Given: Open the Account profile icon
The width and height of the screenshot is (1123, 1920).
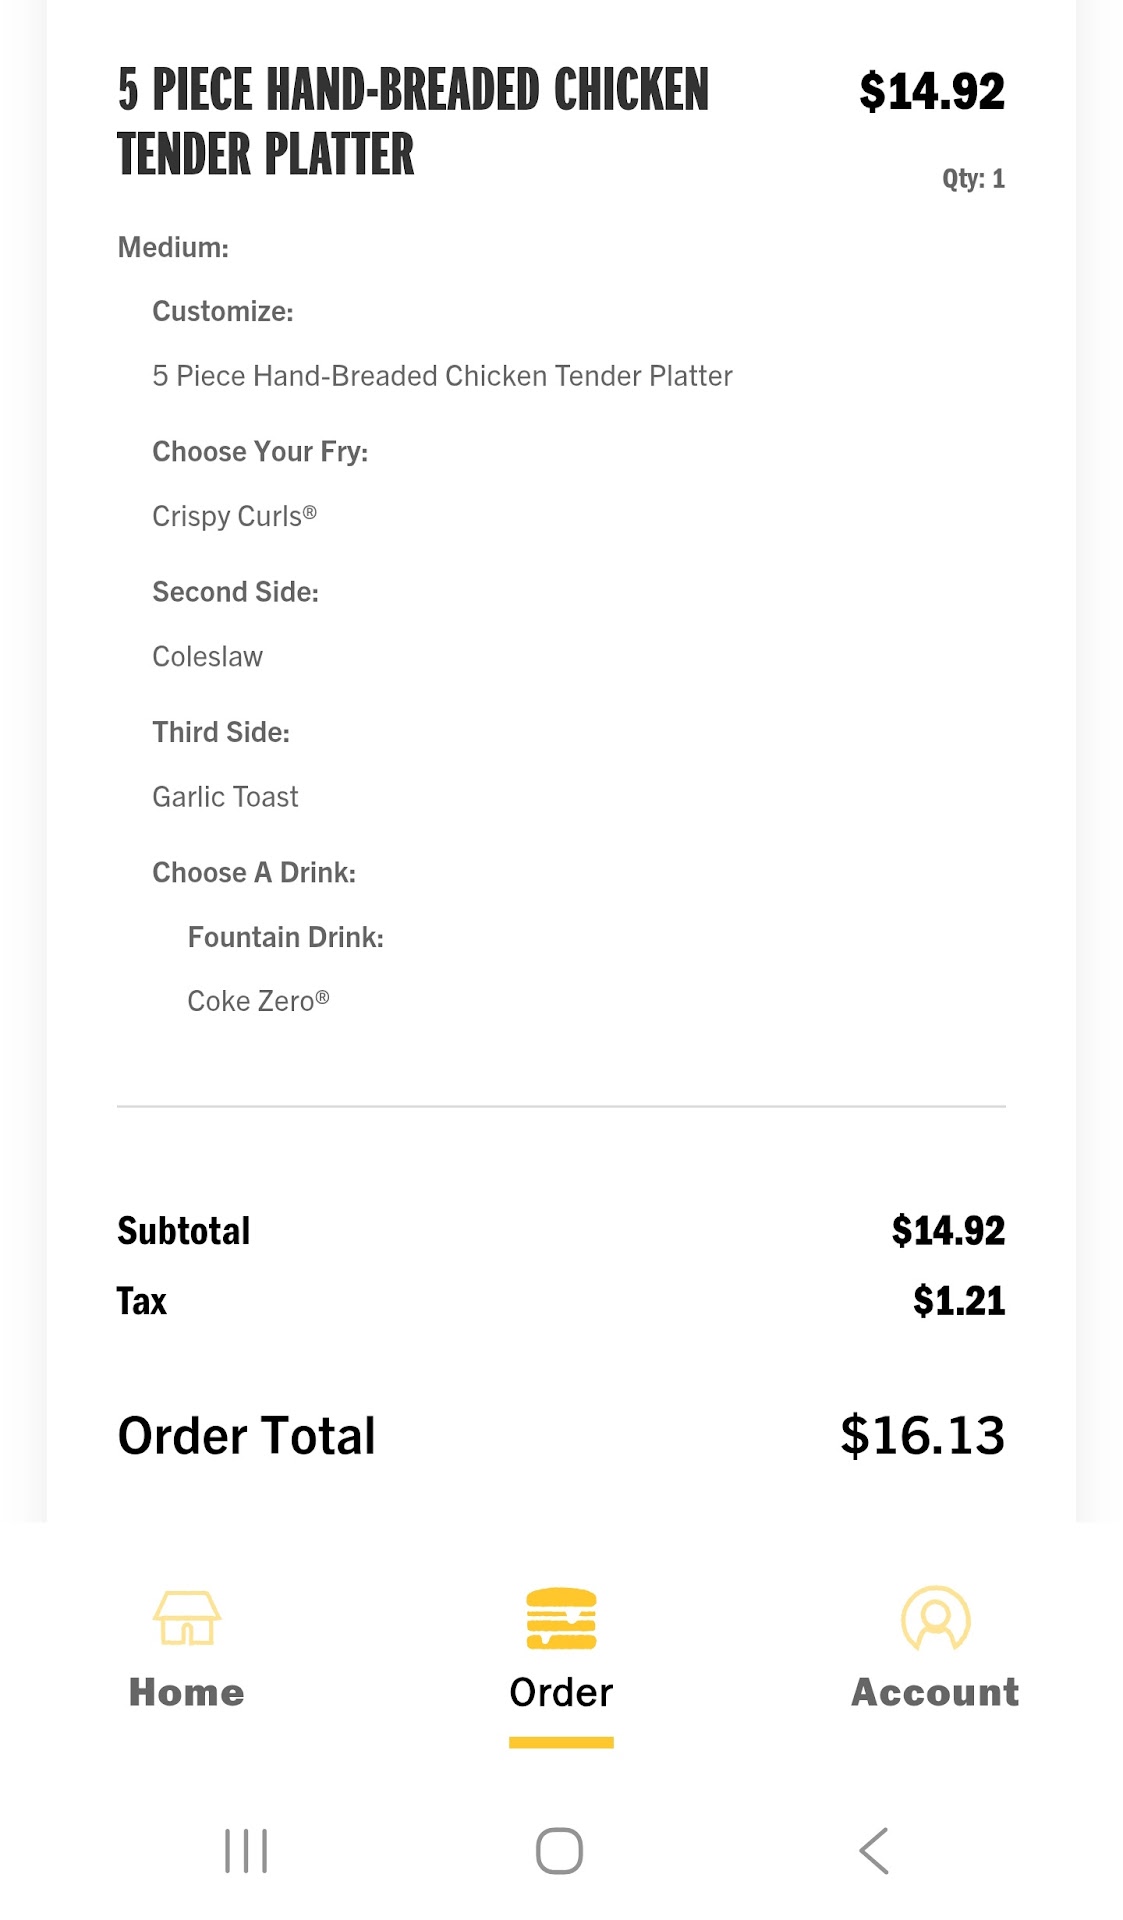Looking at the screenshot, I should click(935, 1617).
